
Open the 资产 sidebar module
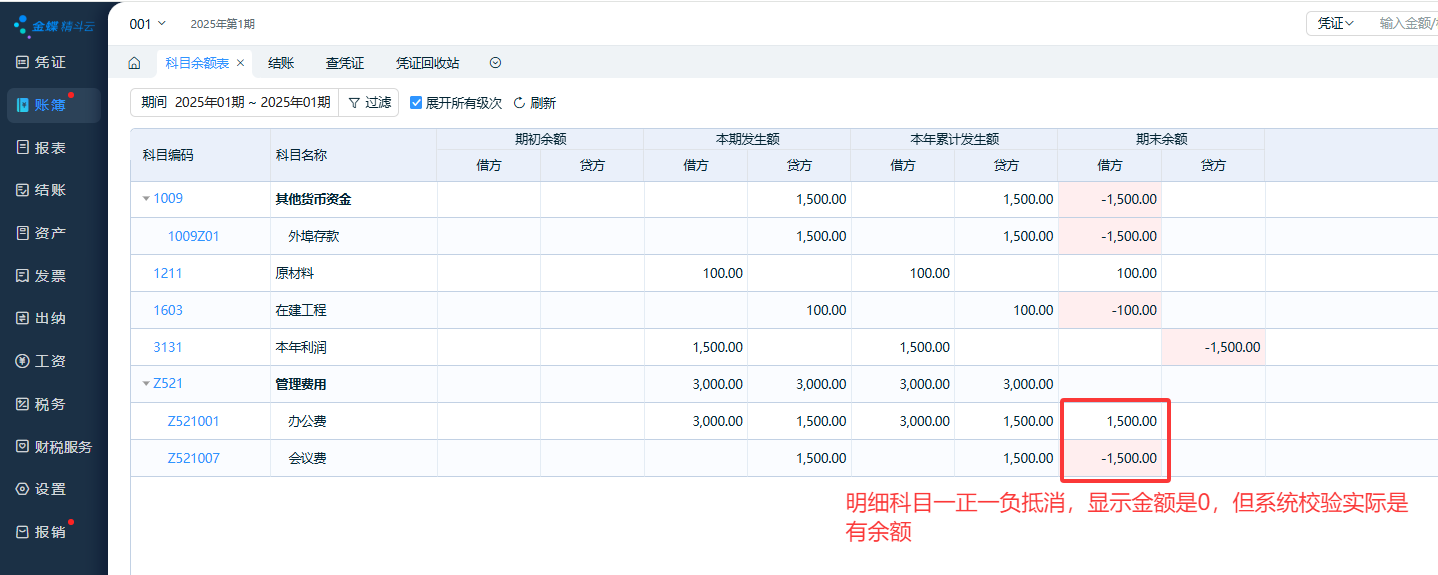41,233
